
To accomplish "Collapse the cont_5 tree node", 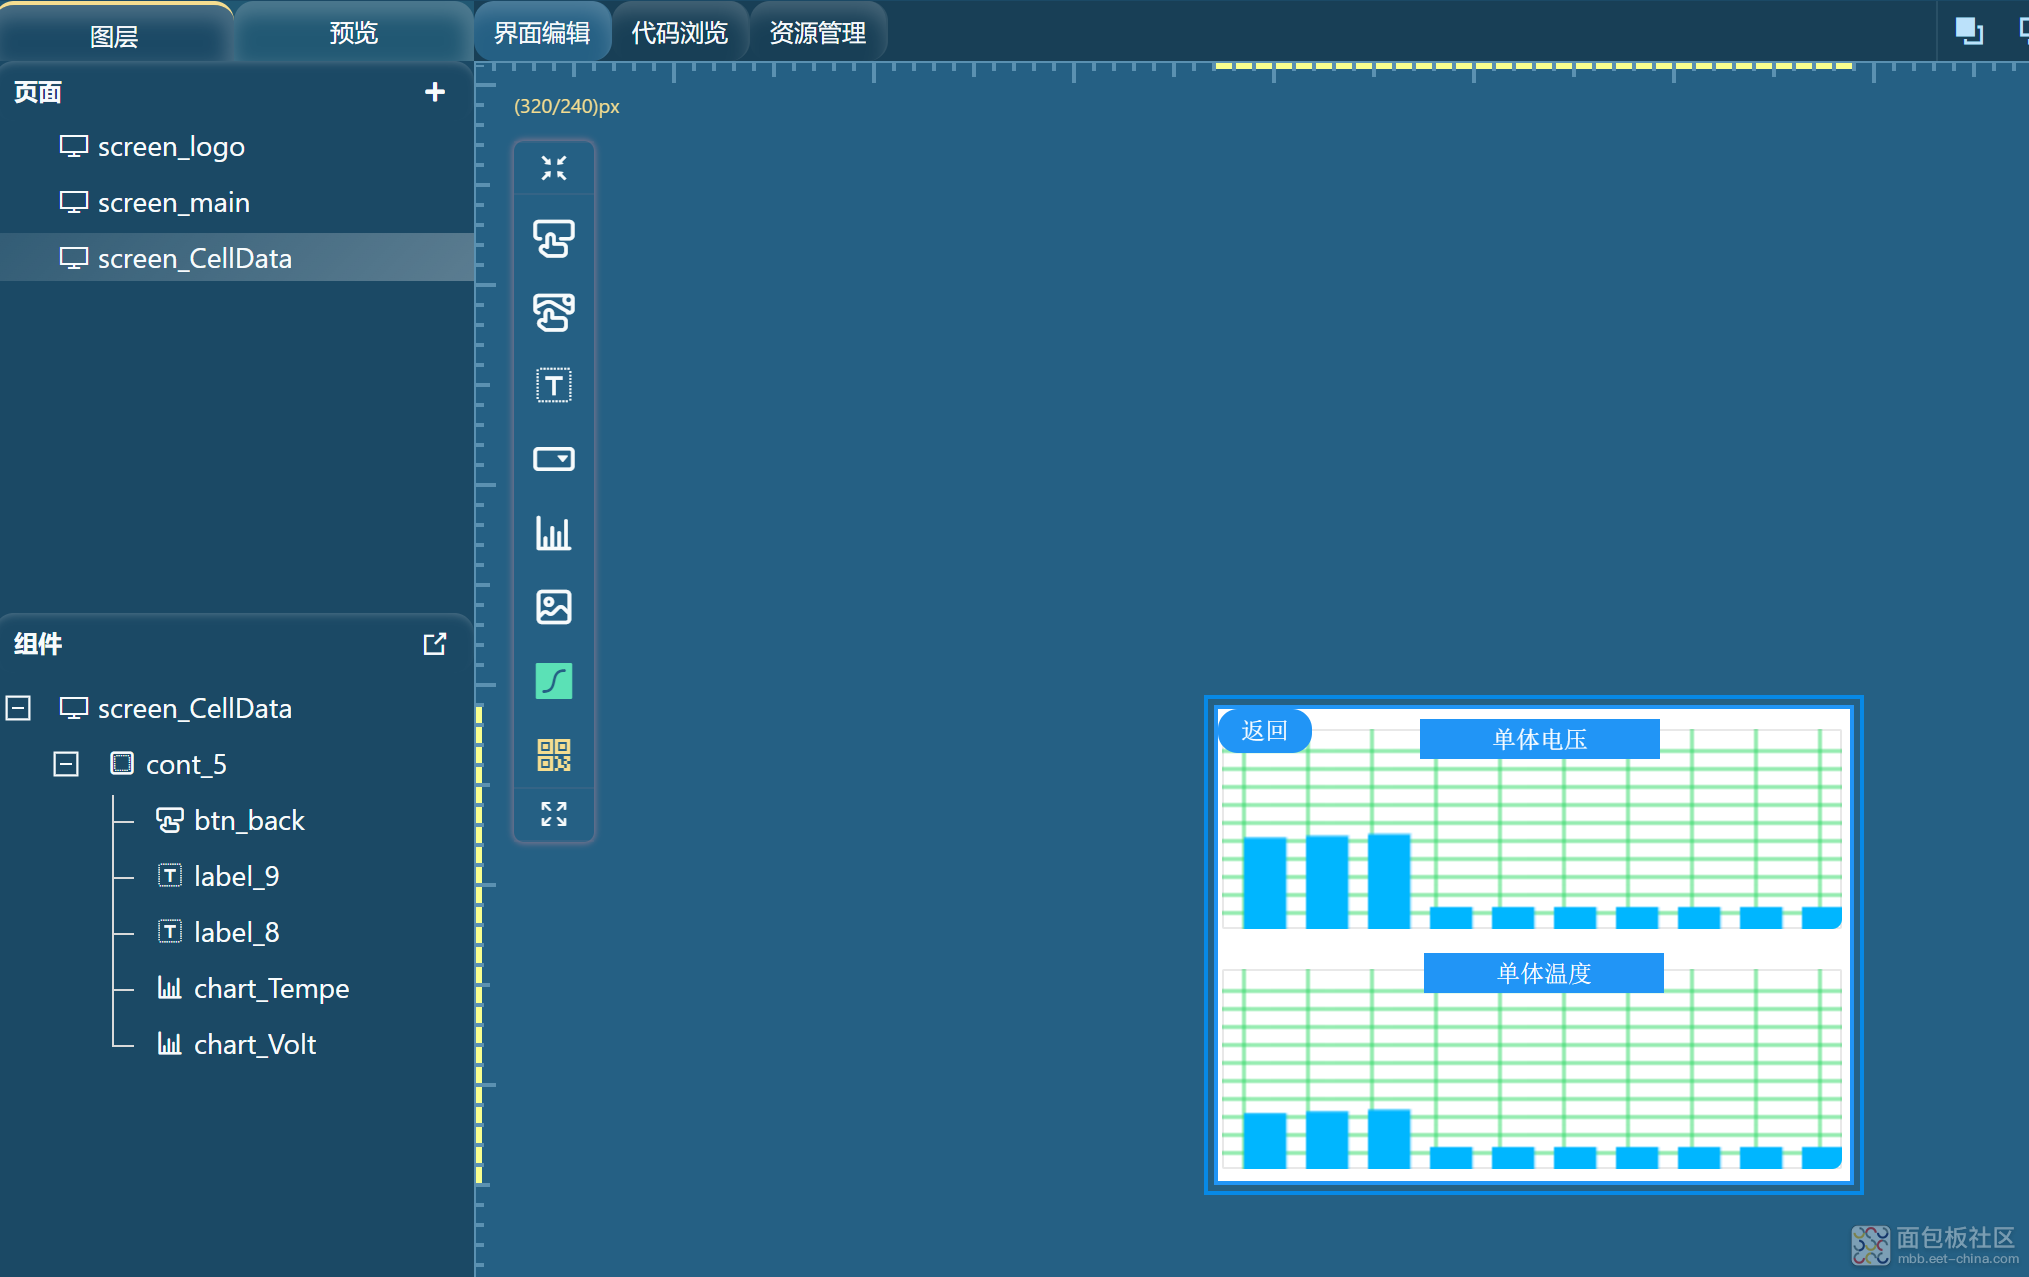I will 66,764.
